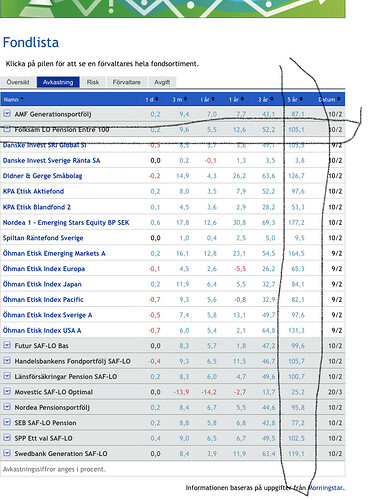Sort table by Namn column

(13, 99)
